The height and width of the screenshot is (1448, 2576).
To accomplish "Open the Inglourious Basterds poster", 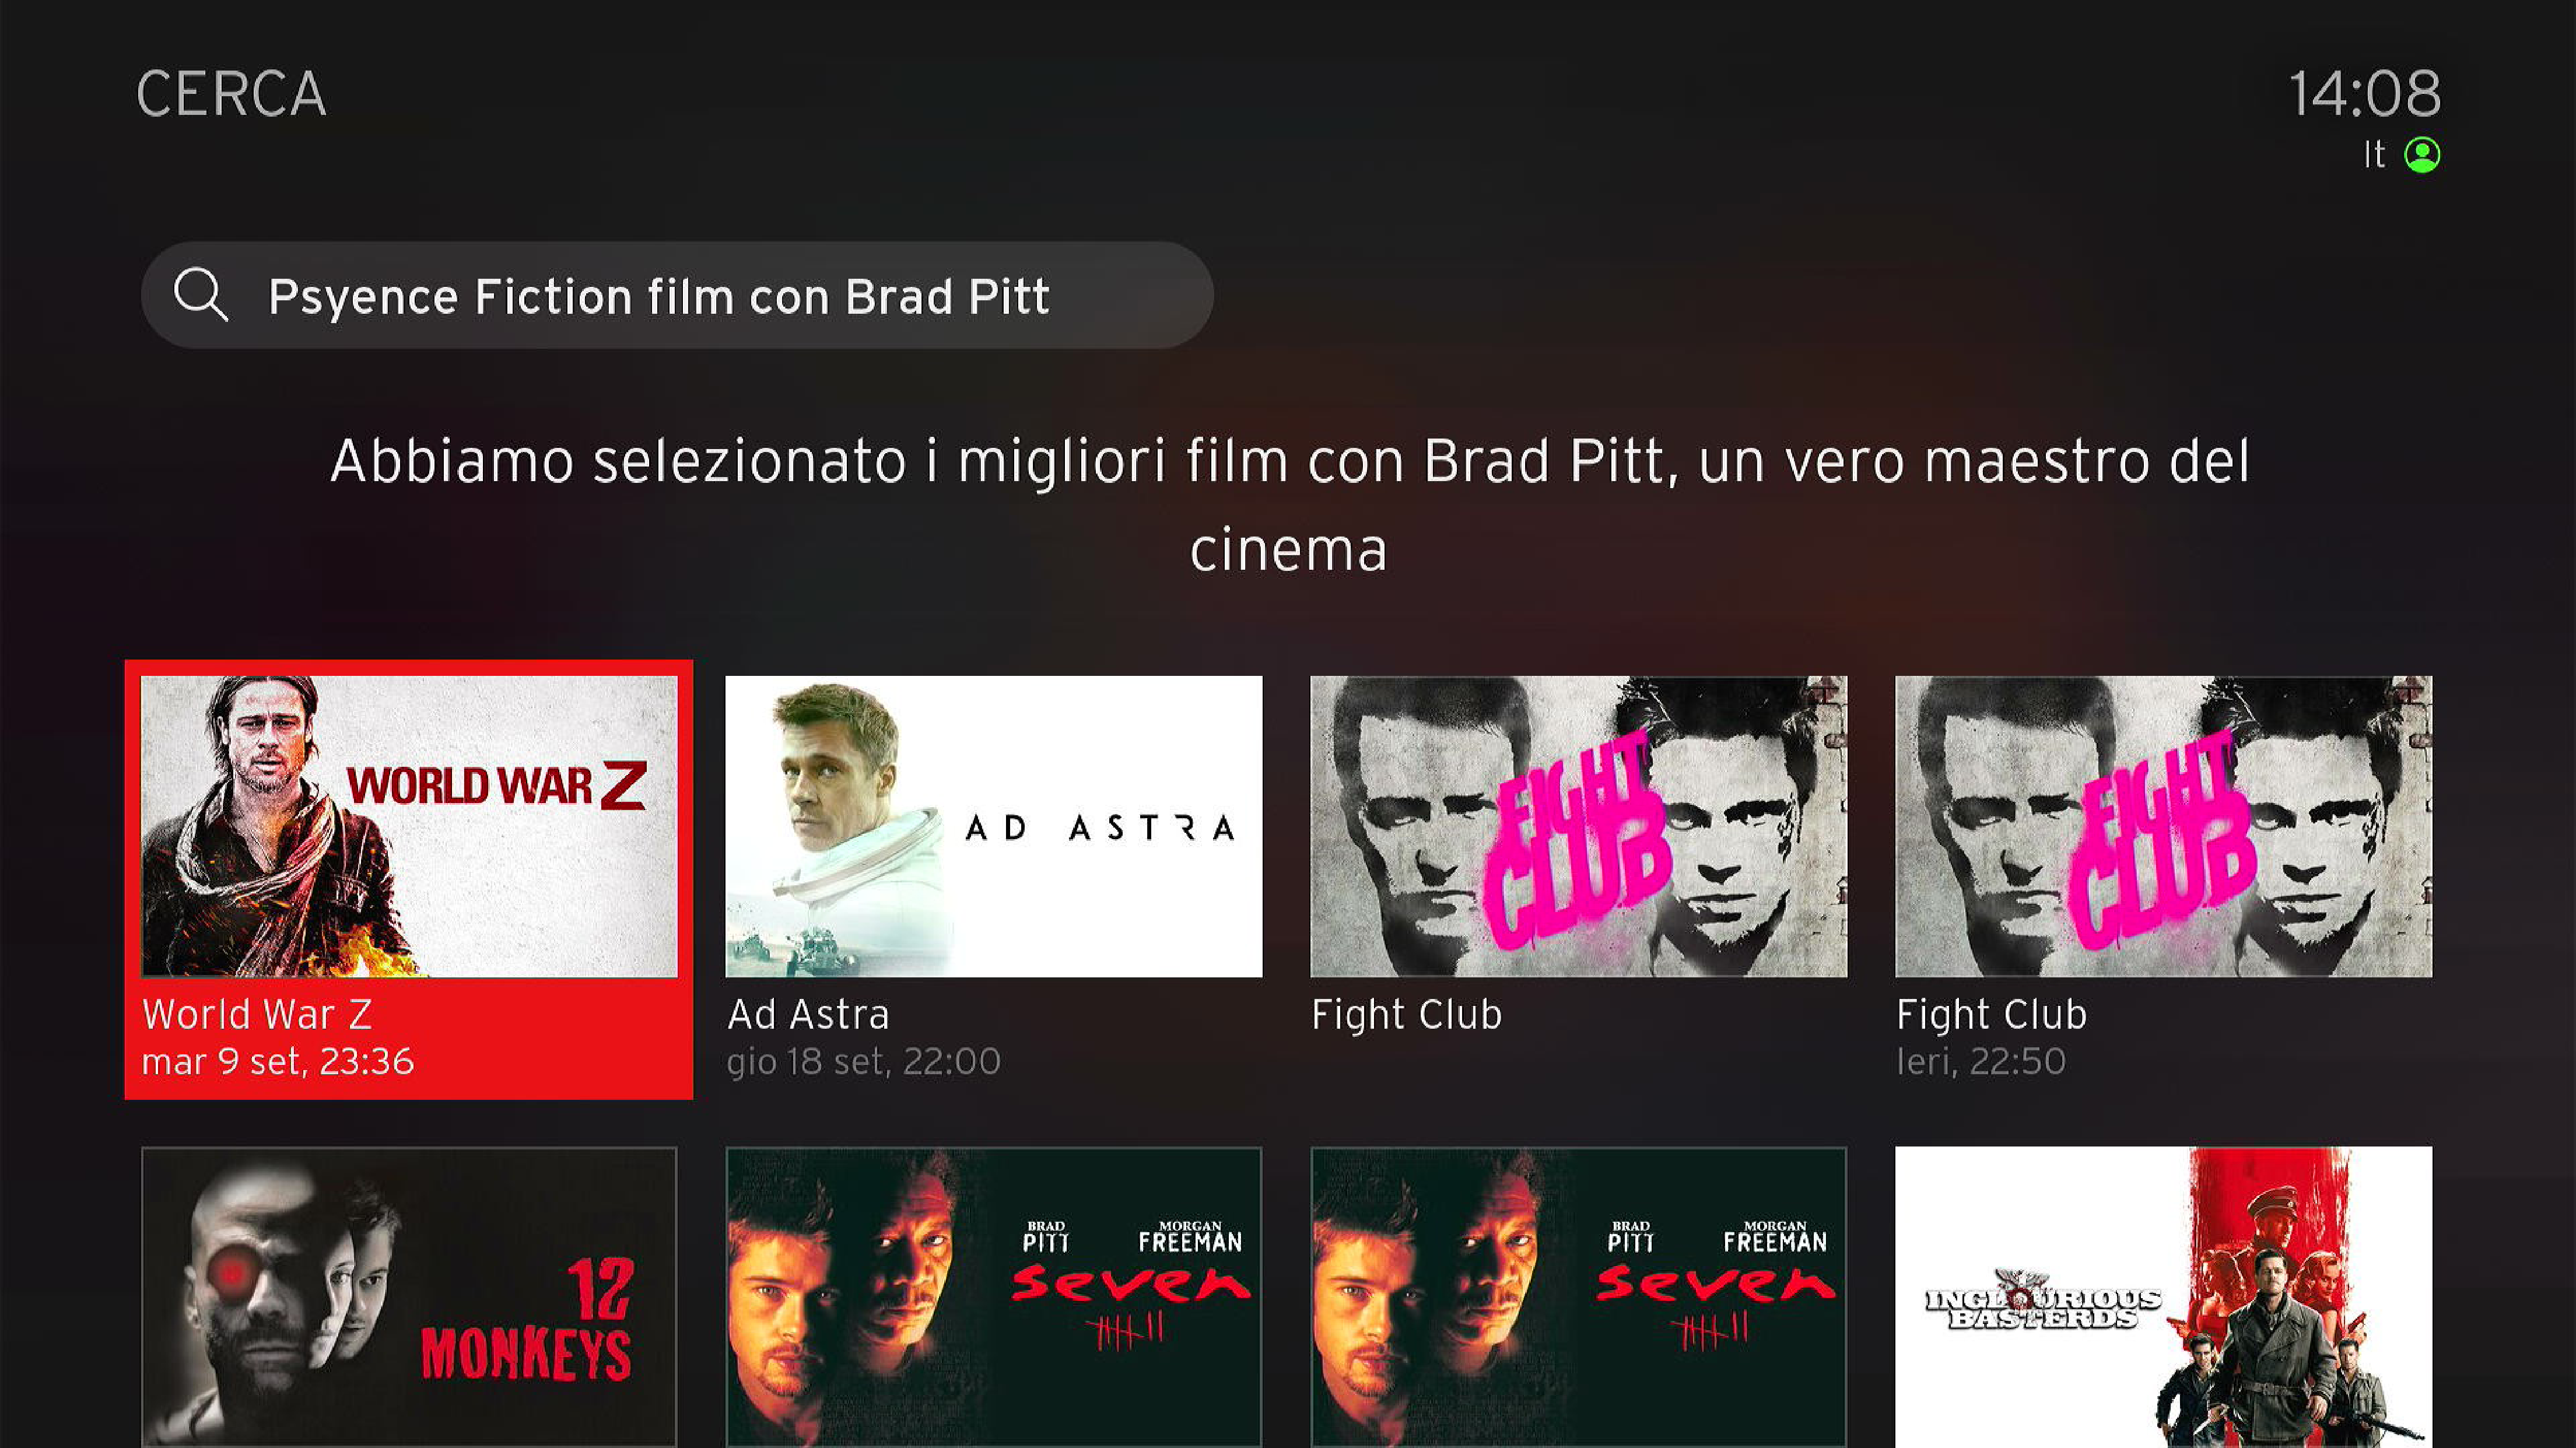I will [2163, 1297].
